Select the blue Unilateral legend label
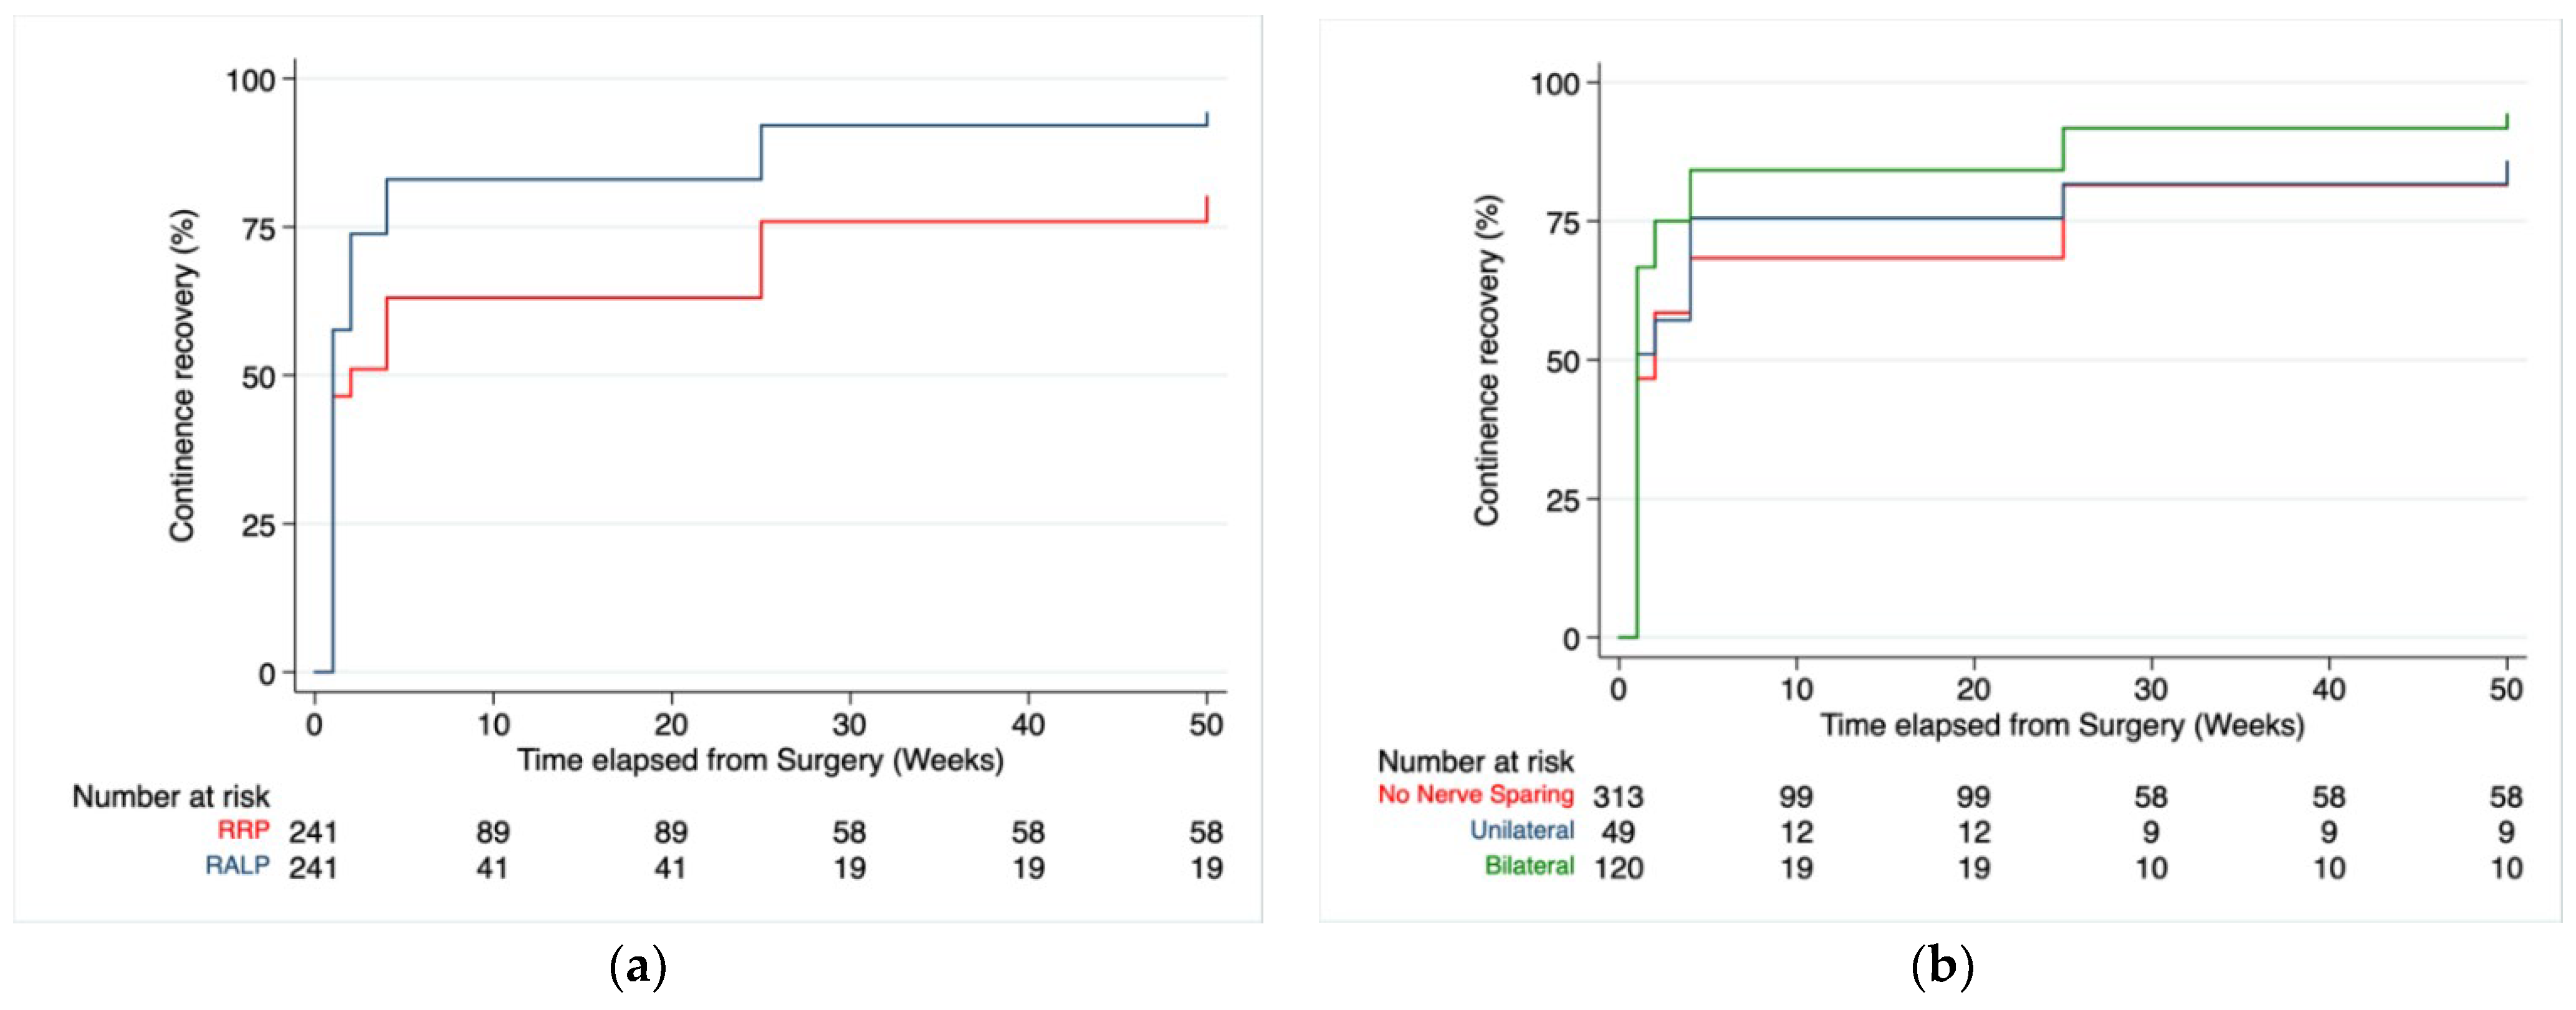Viewport: 2576px width, 1010px height. pos(1521,830)
